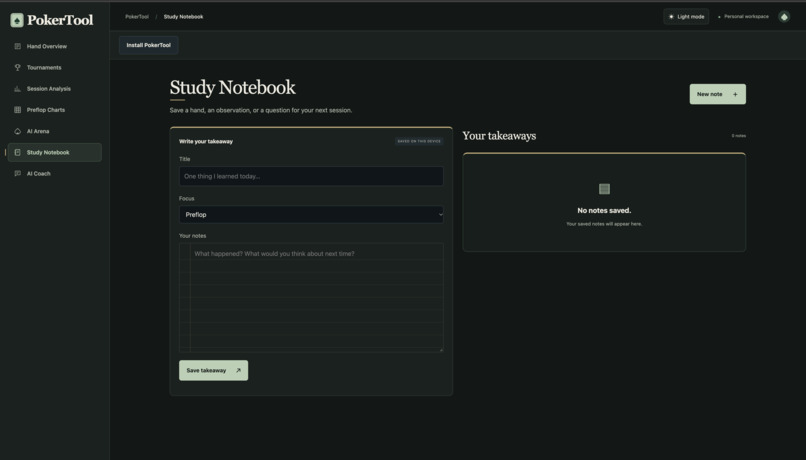Click Study Notebook breadcrumb
Viewport: 806px width, 460px height.
(184, 16)
